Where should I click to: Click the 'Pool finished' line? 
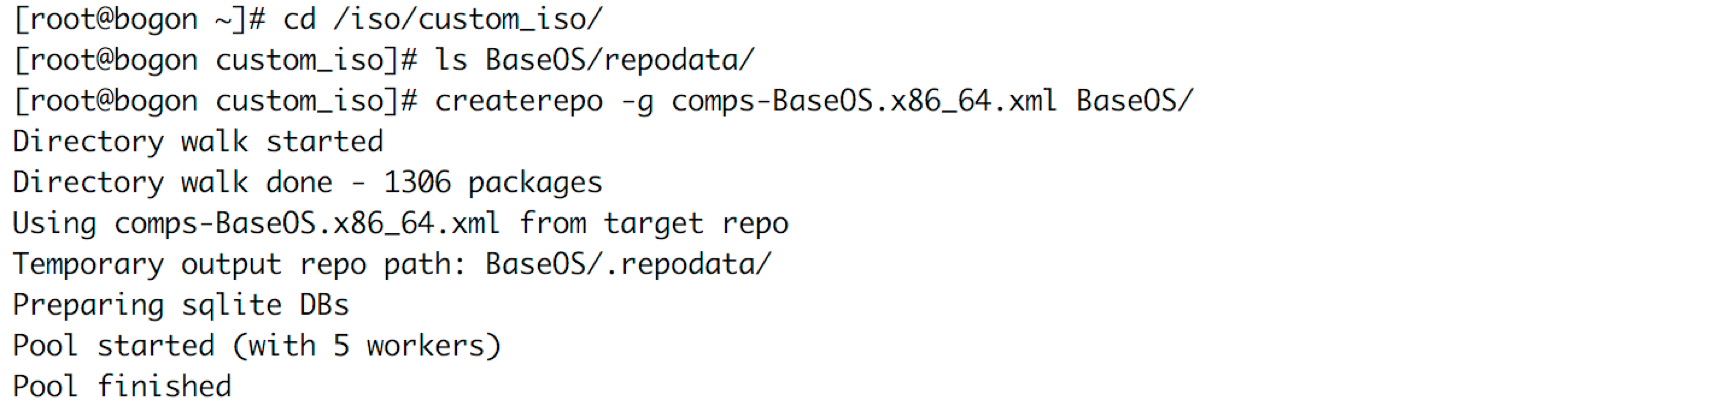[122, 387]
